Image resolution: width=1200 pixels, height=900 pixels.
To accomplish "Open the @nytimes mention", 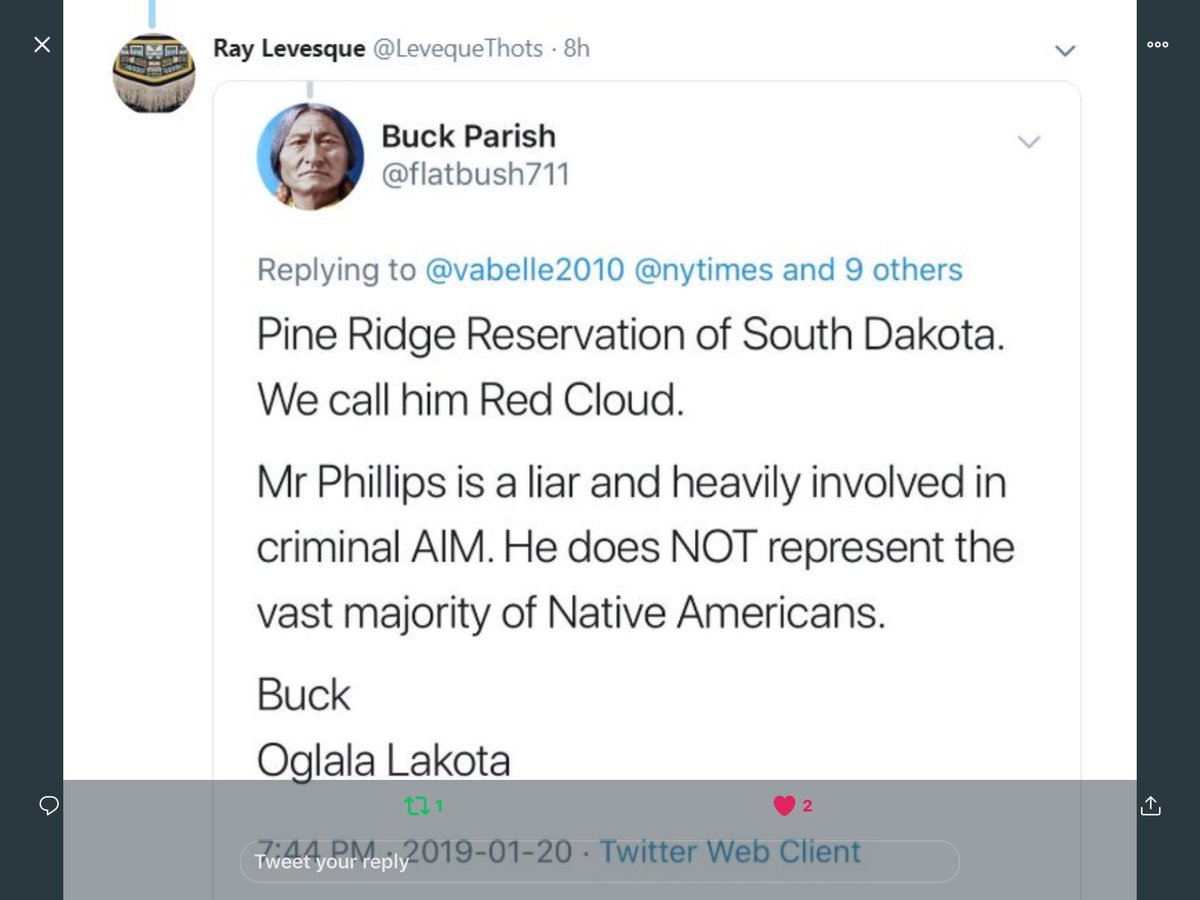I will click(704, 270).
